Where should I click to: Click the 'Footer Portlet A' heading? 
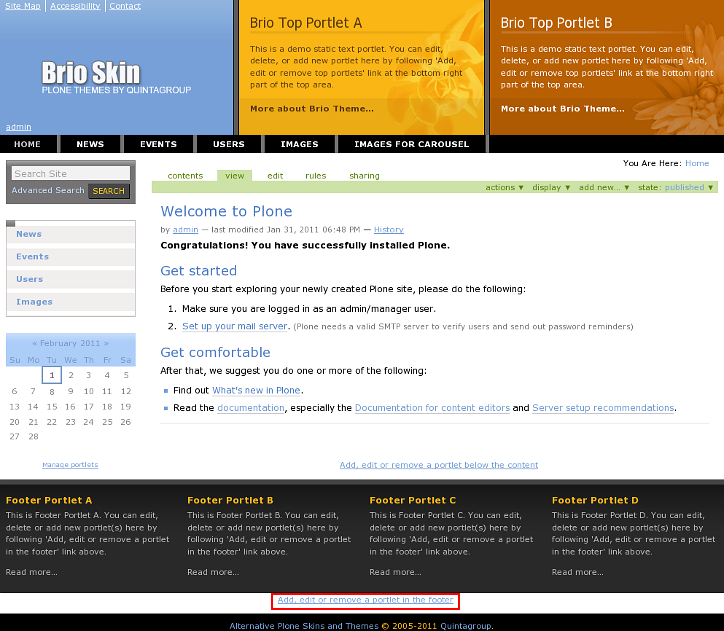tap(49, 500)
